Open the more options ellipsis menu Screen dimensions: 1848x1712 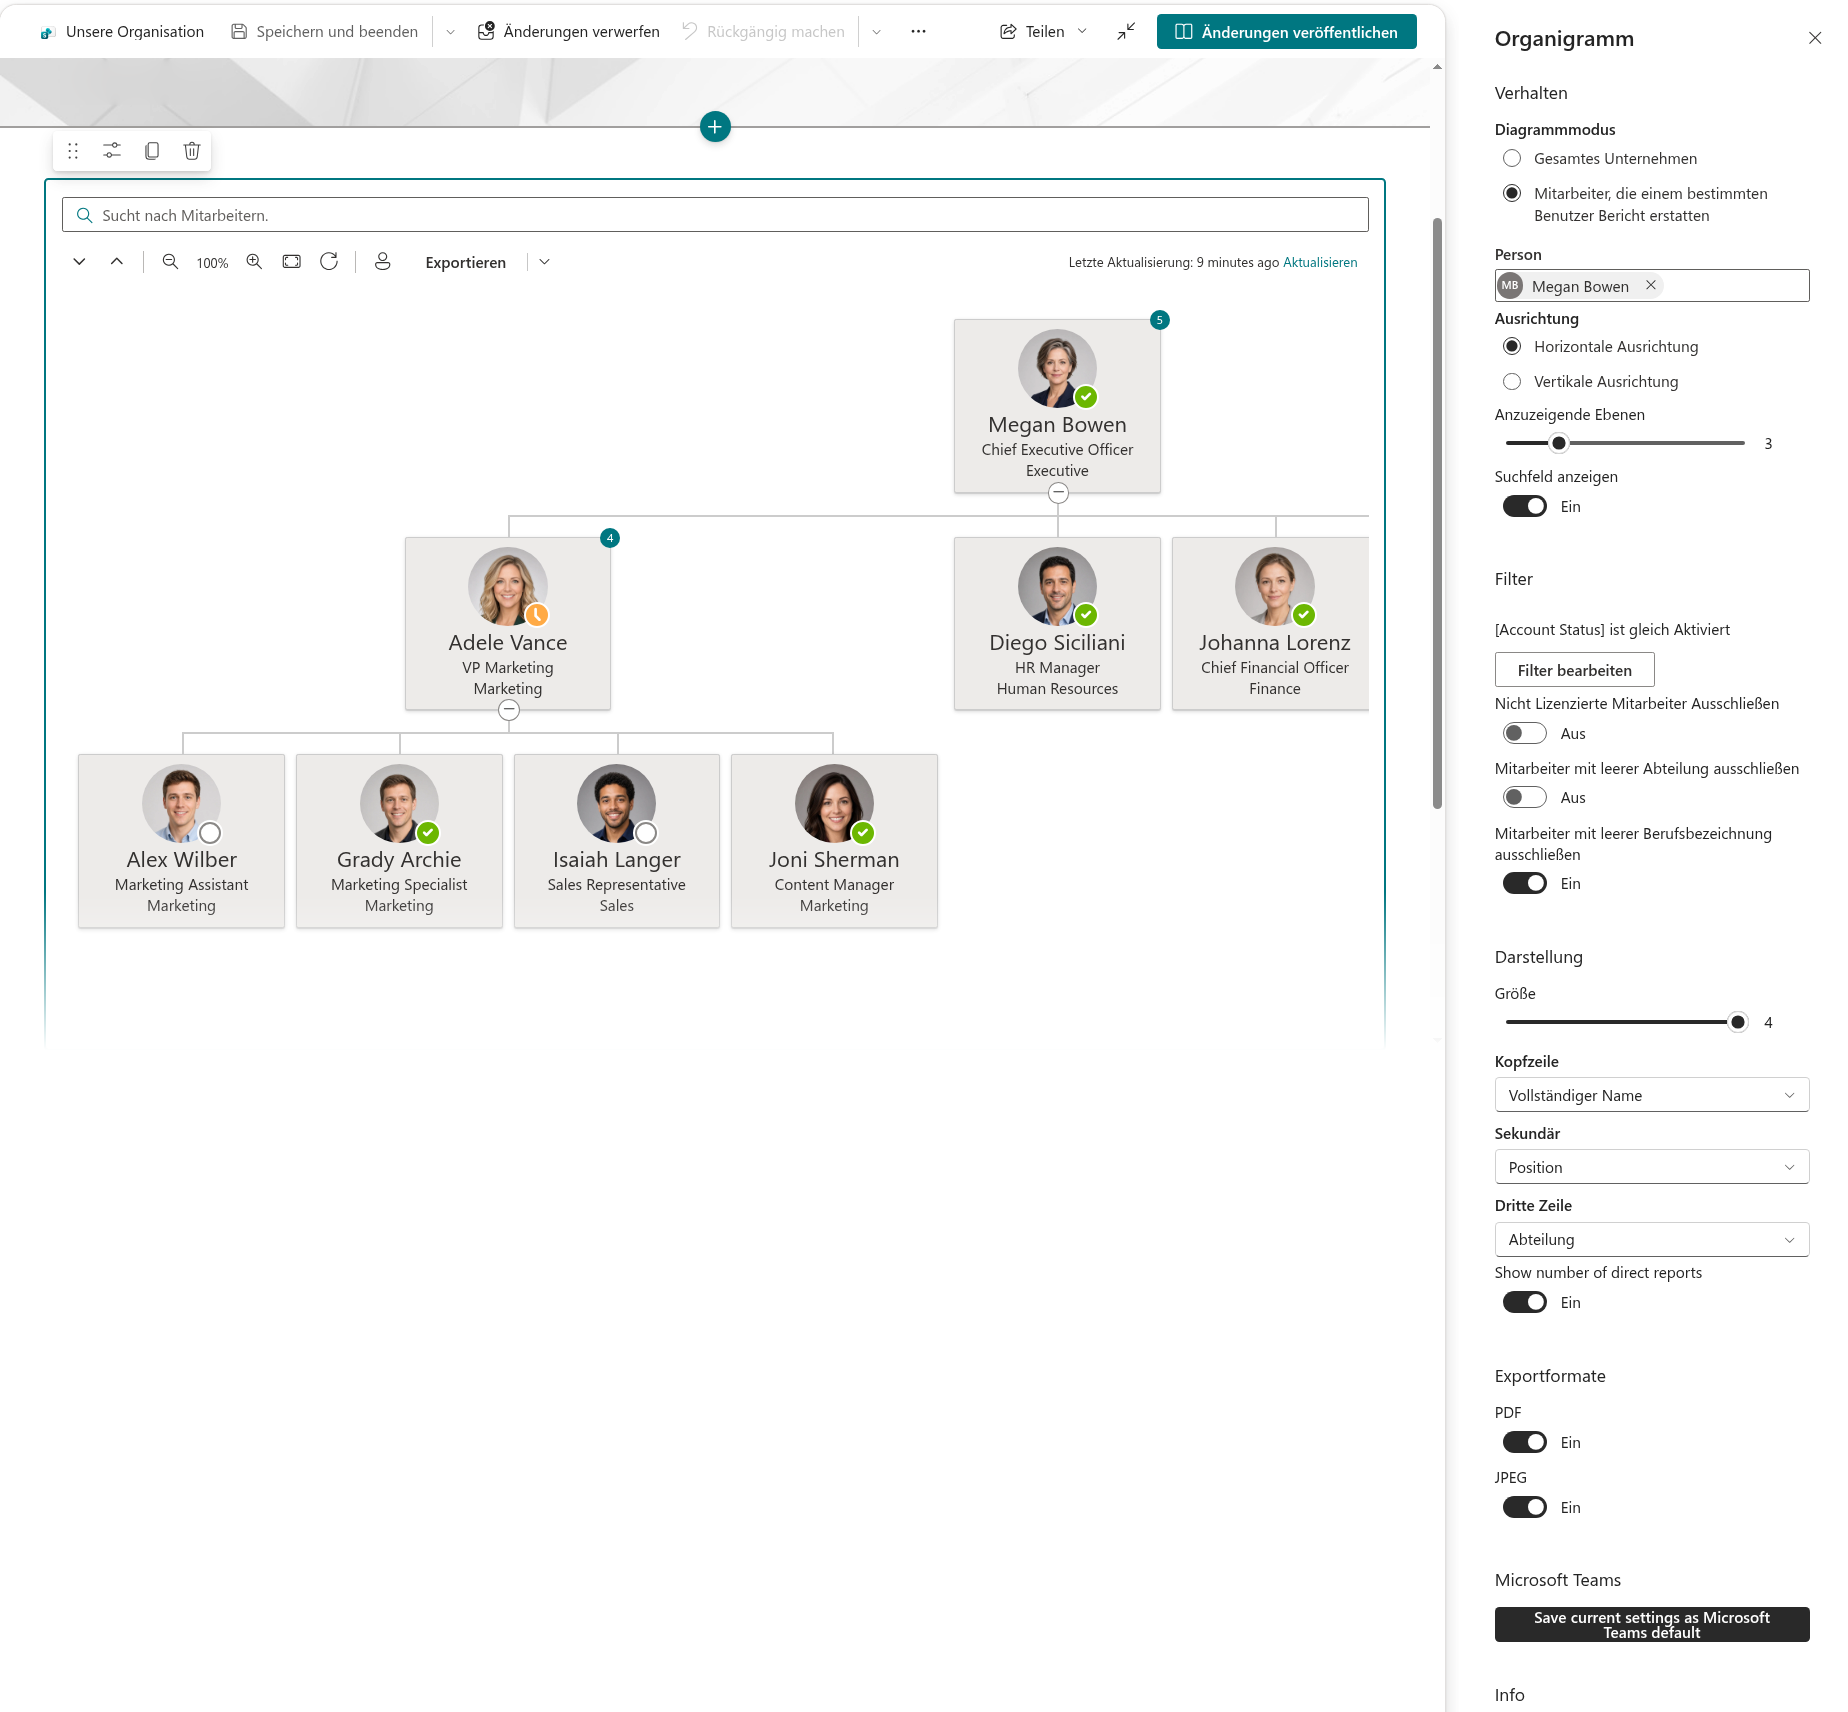[x=918, y=32]
